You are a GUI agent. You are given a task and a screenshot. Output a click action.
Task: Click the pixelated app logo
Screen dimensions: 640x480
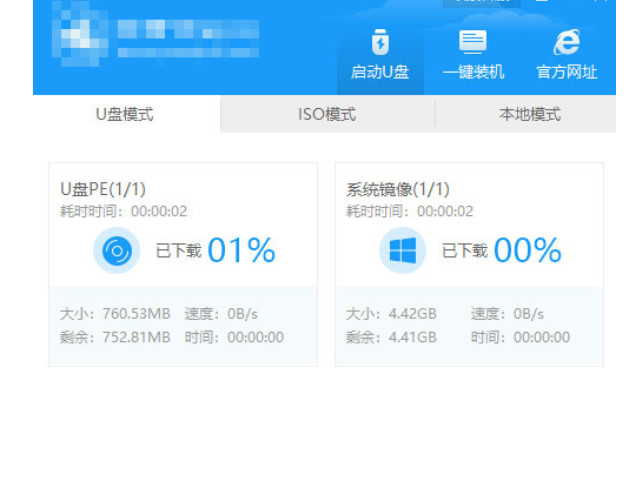(x=80, y=34)
